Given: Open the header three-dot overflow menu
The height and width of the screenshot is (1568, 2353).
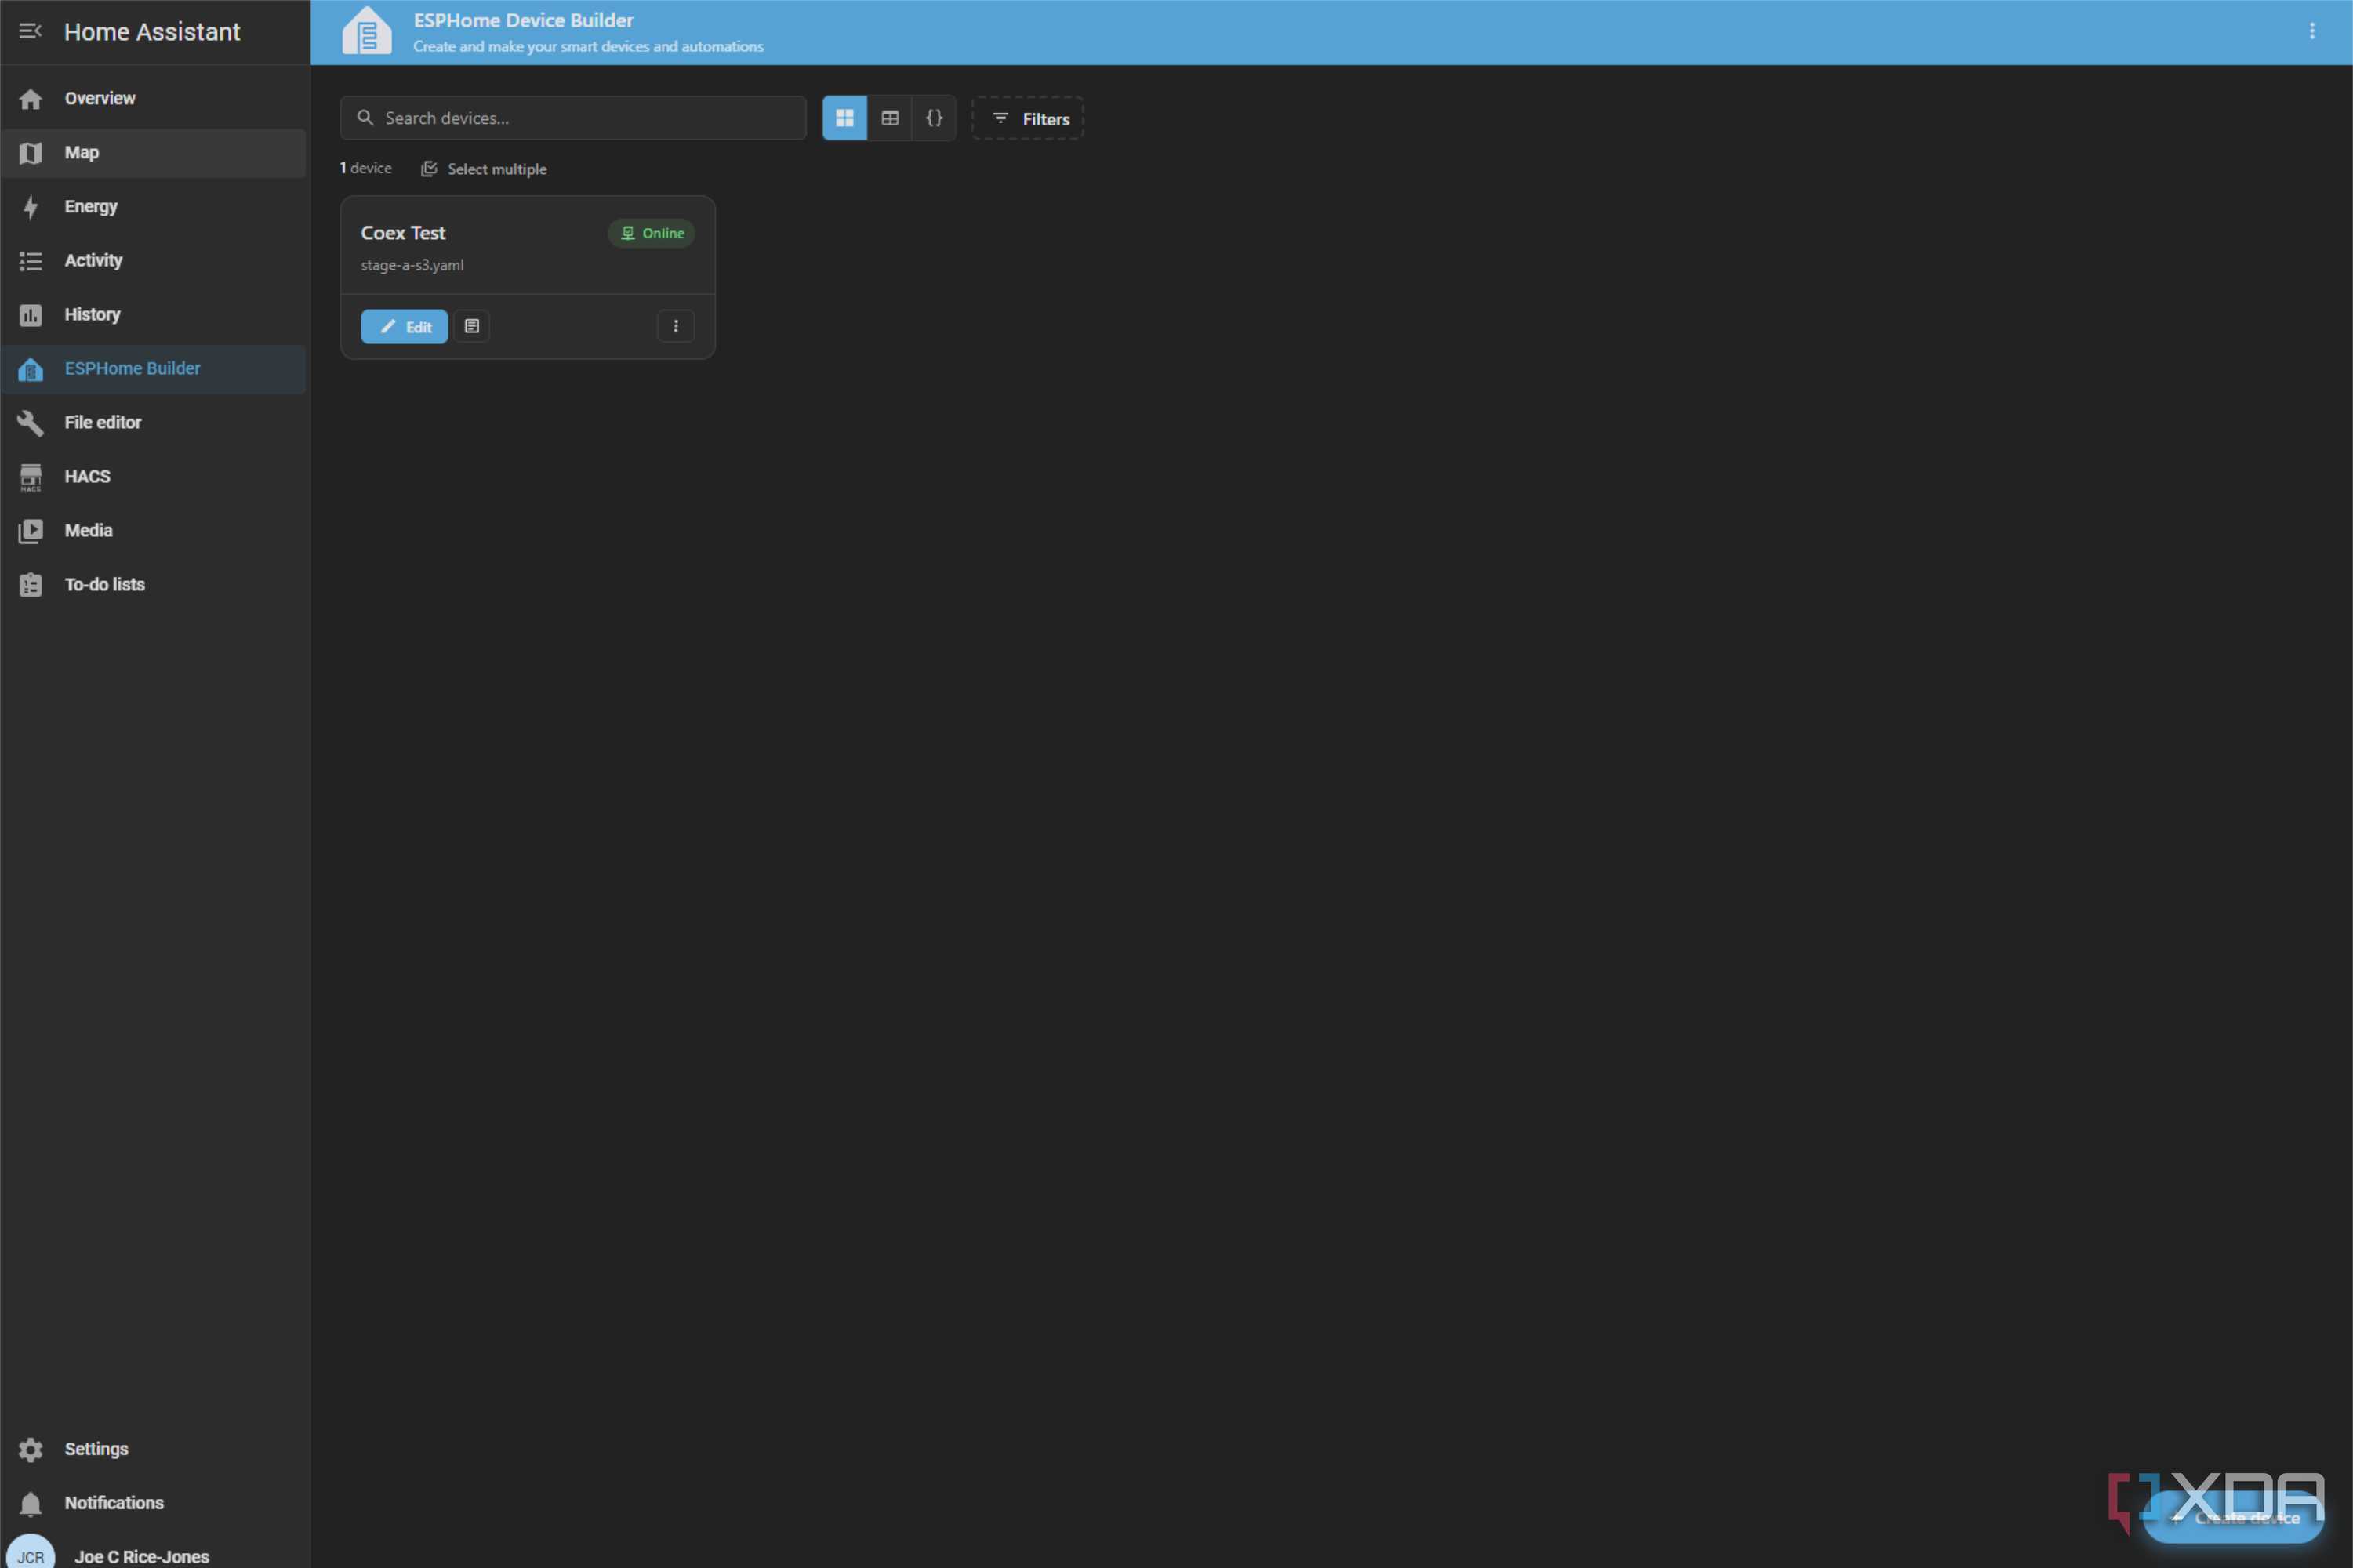Looking at the screenshot, I should pos(2311,31).
